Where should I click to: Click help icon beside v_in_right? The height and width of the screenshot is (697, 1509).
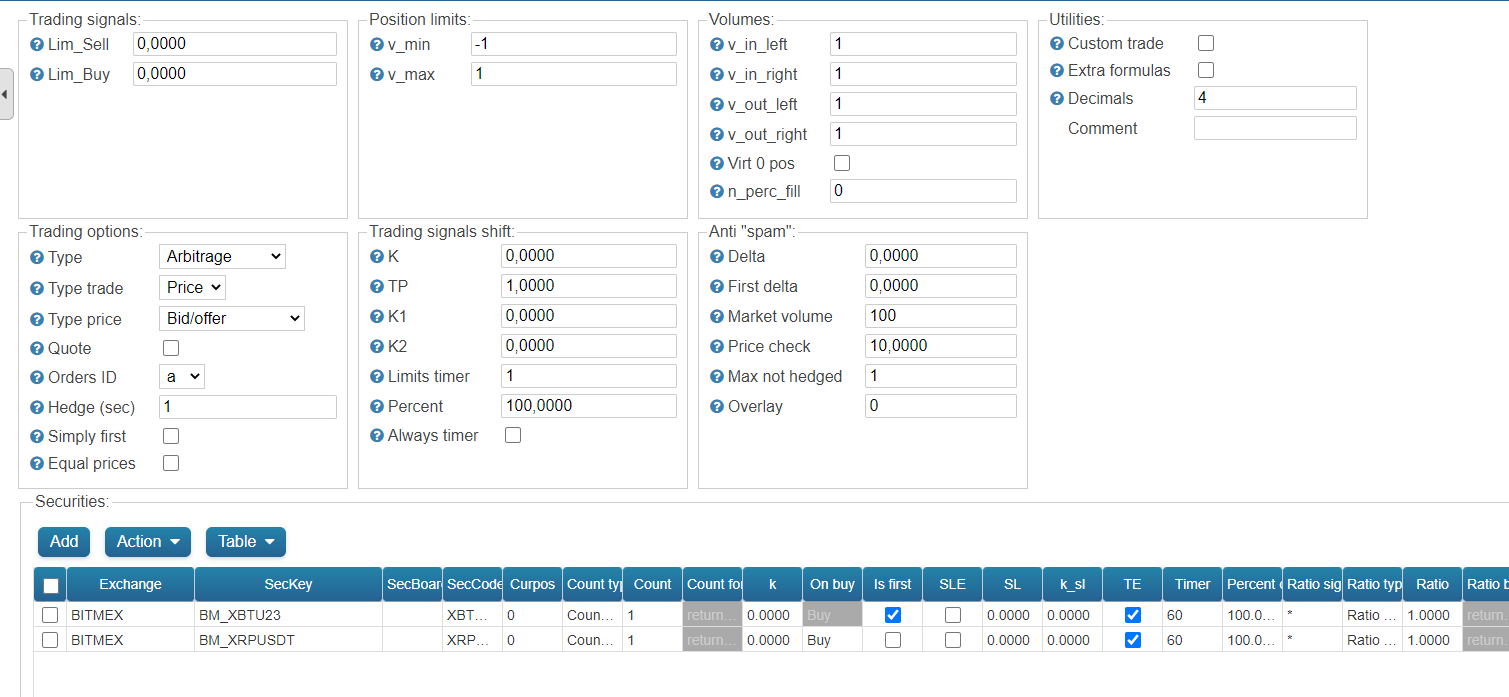[717, 75]
